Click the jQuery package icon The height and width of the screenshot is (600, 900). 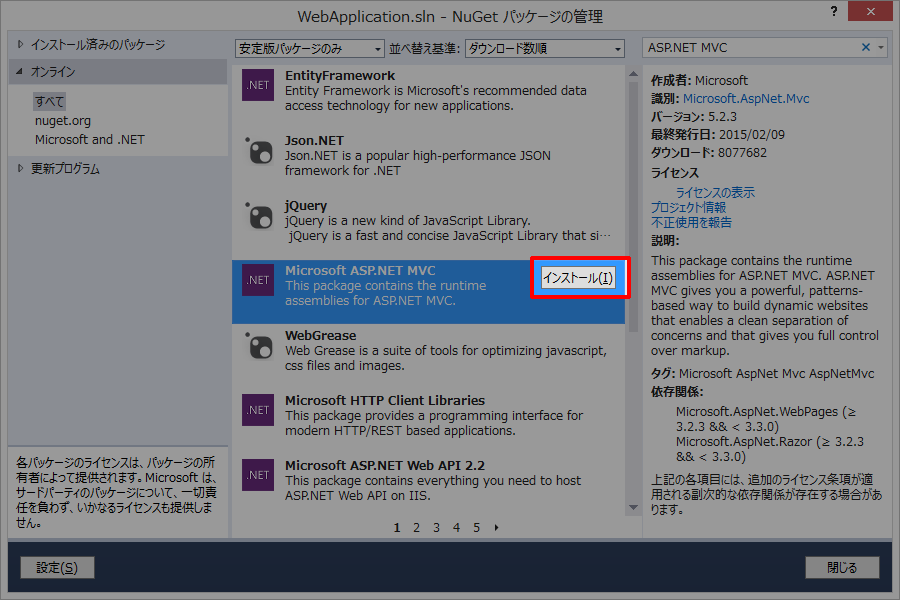(x=258, y=215)
